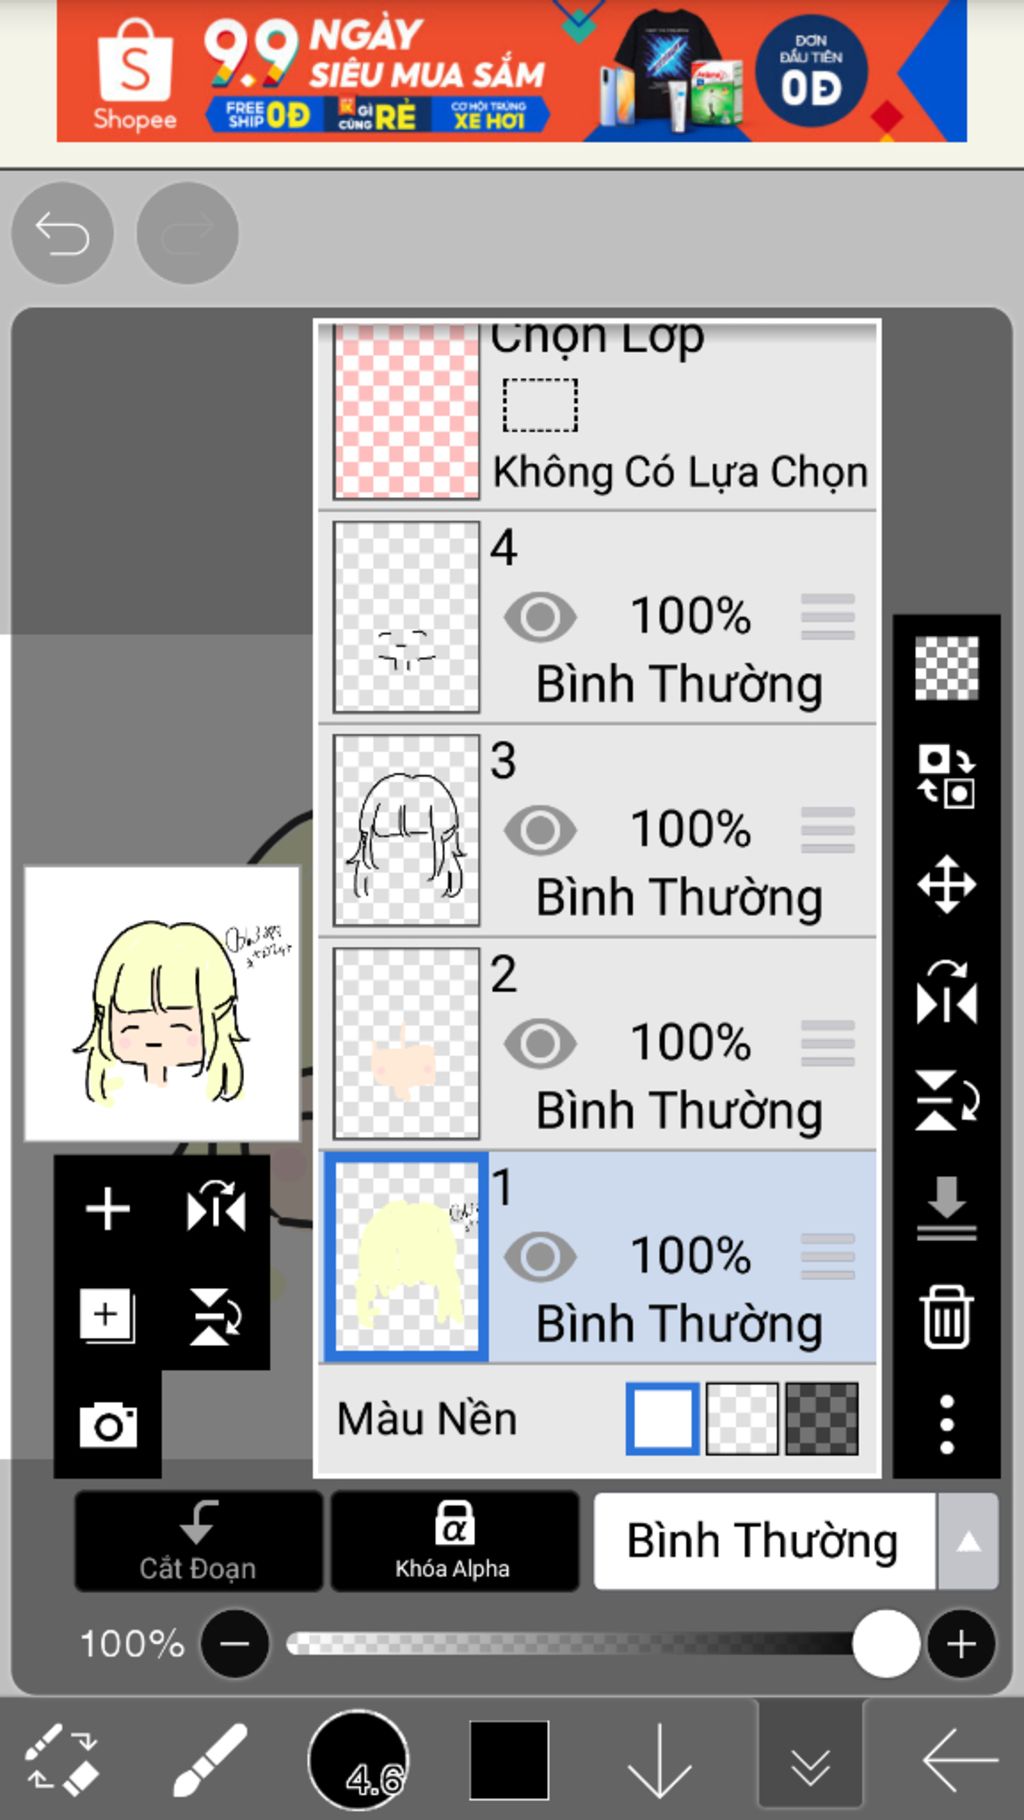This screenshot has height=1820, width=1024.
Task: Open the Bình Thường blend mode selector
Action: click(x=764, y=1541)
